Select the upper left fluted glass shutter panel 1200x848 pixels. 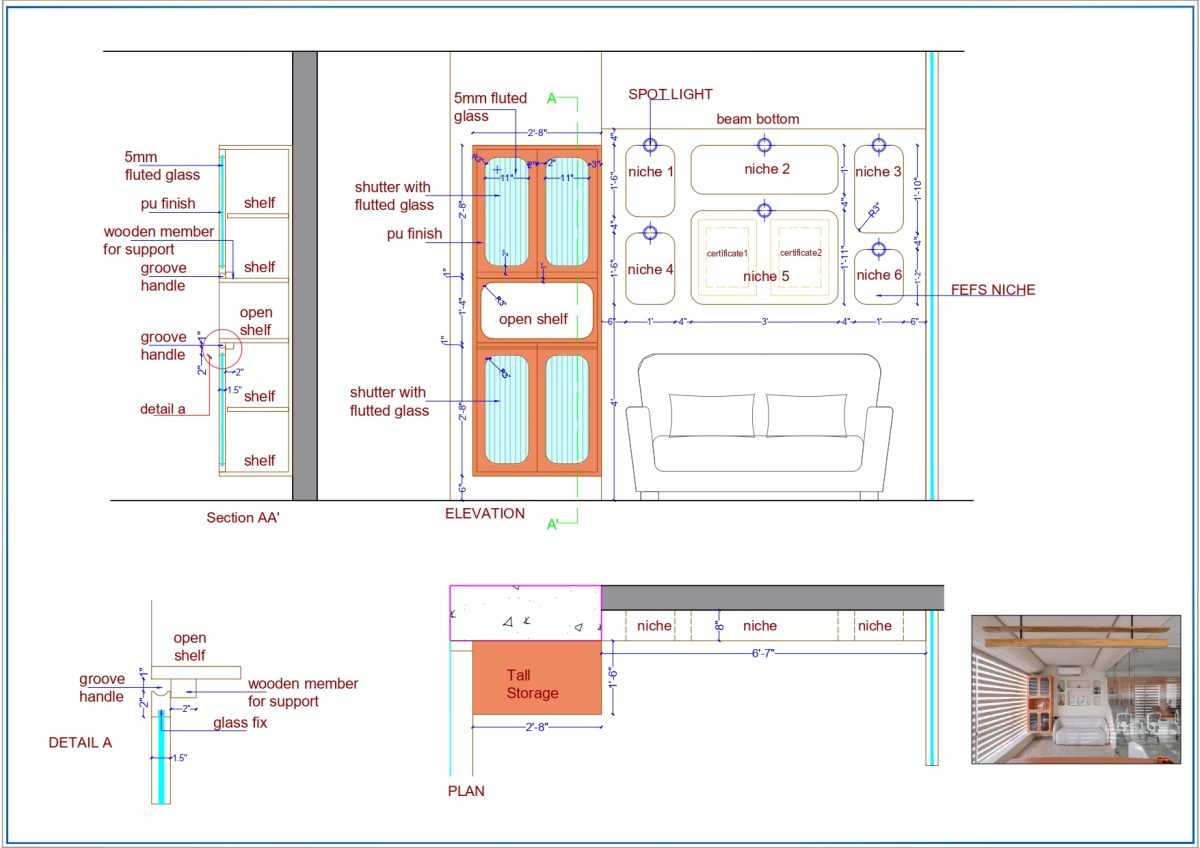pos(506,212)
